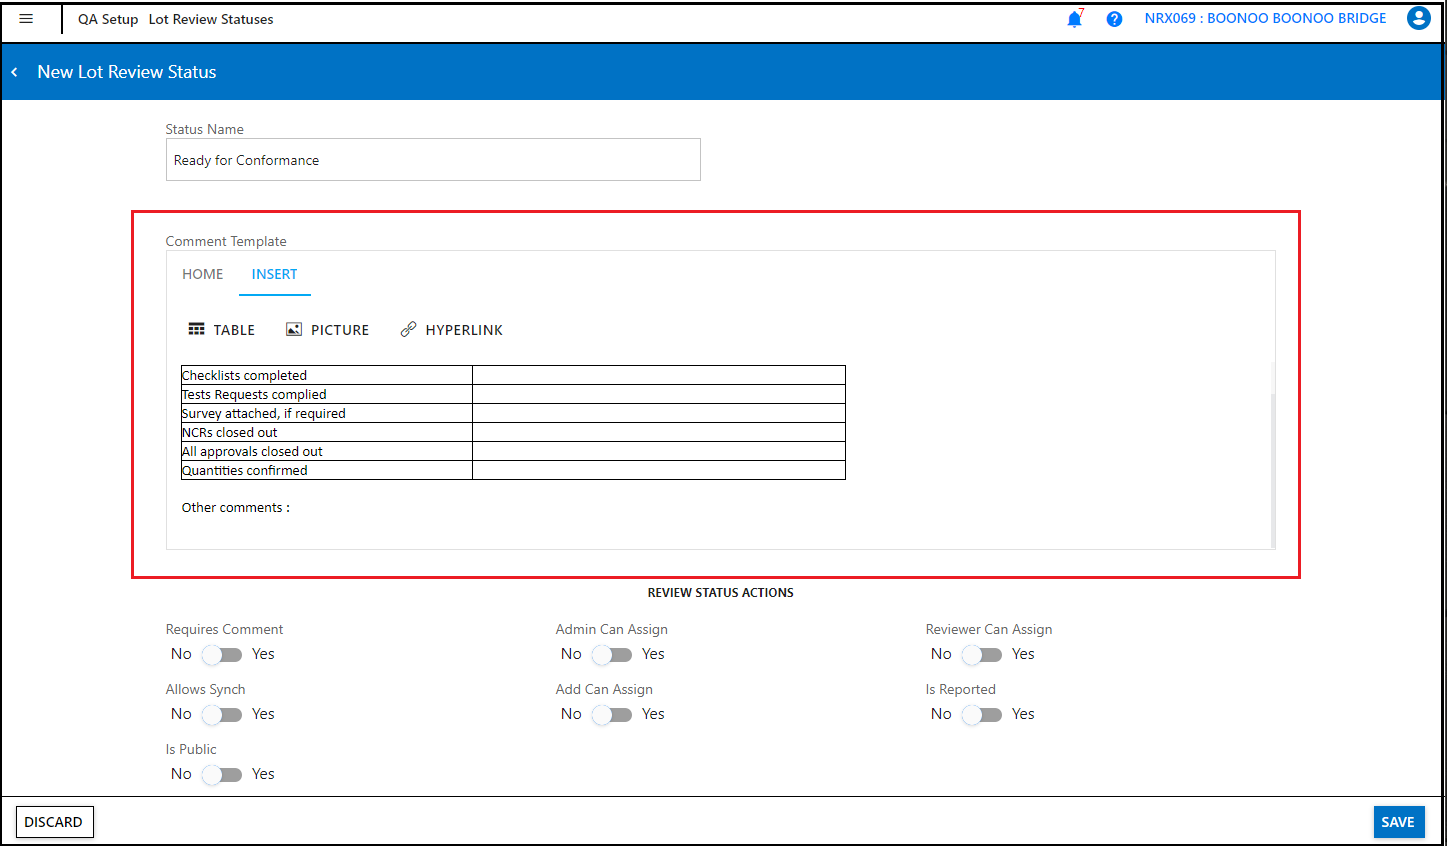Open the NRX069 BOONOO BOONOO BRIDGE project link
This screenshot has height=846, width=1447.
click(x=1264, y=18)
